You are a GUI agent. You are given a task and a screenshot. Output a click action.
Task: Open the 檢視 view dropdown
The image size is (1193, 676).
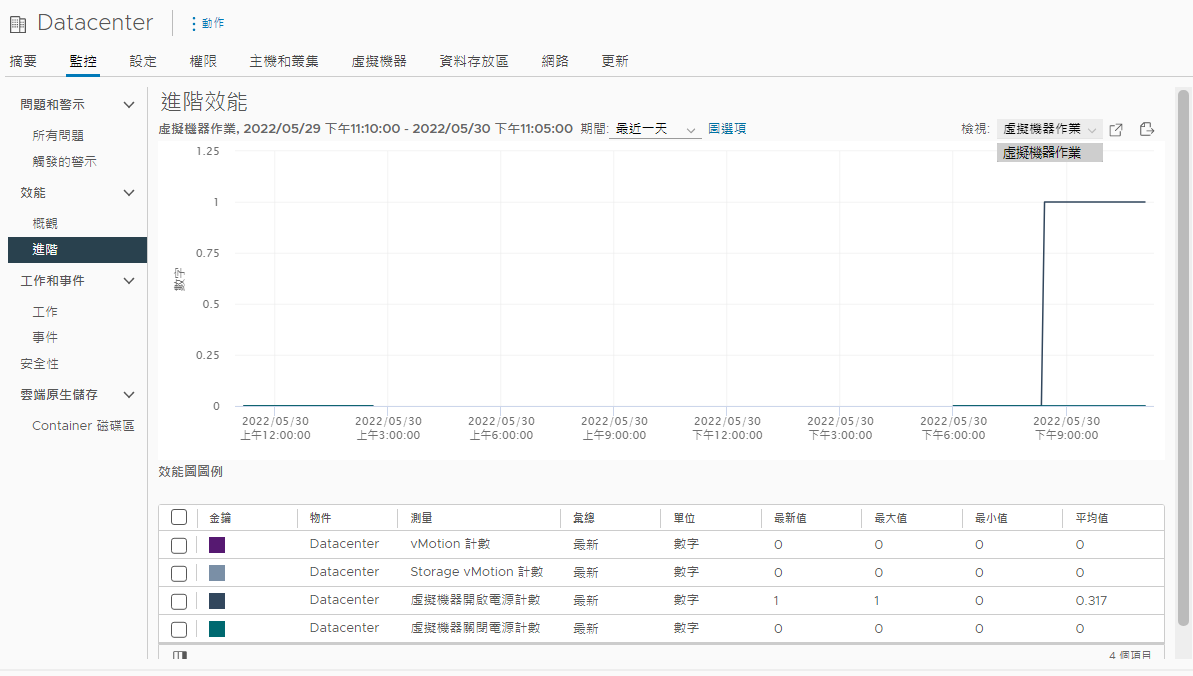click(1049, 129)
